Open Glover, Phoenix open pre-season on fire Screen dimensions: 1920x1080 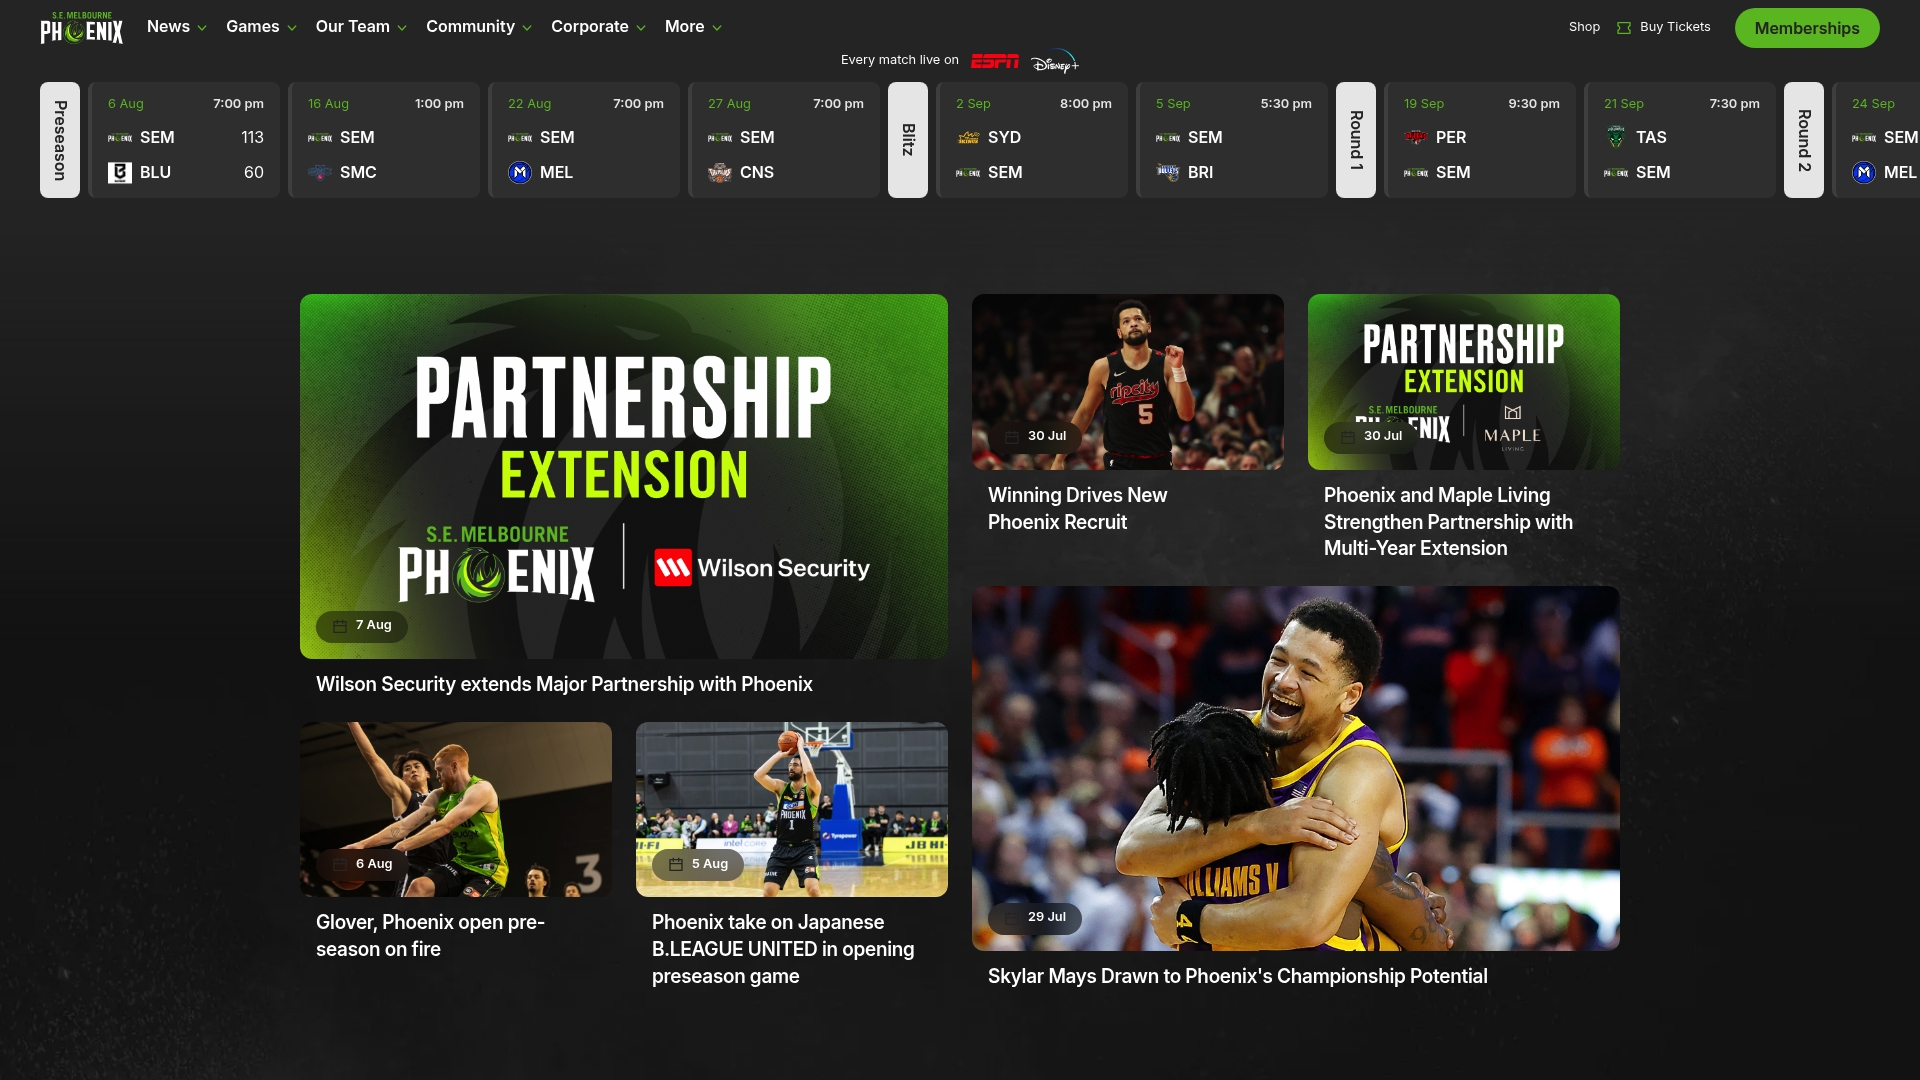point(430,936)
